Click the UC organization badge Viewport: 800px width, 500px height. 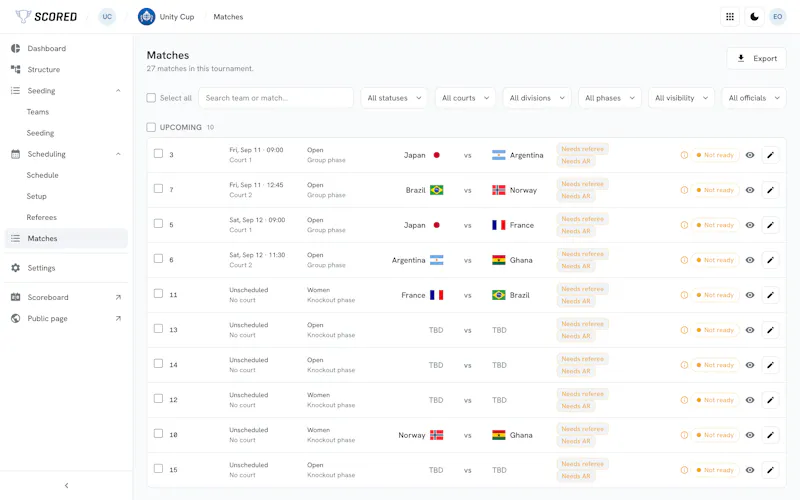pos(107,17)
